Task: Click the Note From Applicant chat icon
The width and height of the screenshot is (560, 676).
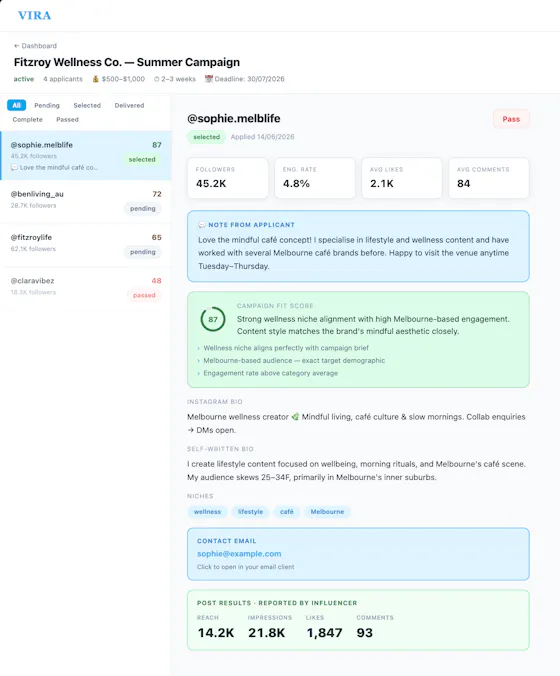Action: (x=202, y=225)
